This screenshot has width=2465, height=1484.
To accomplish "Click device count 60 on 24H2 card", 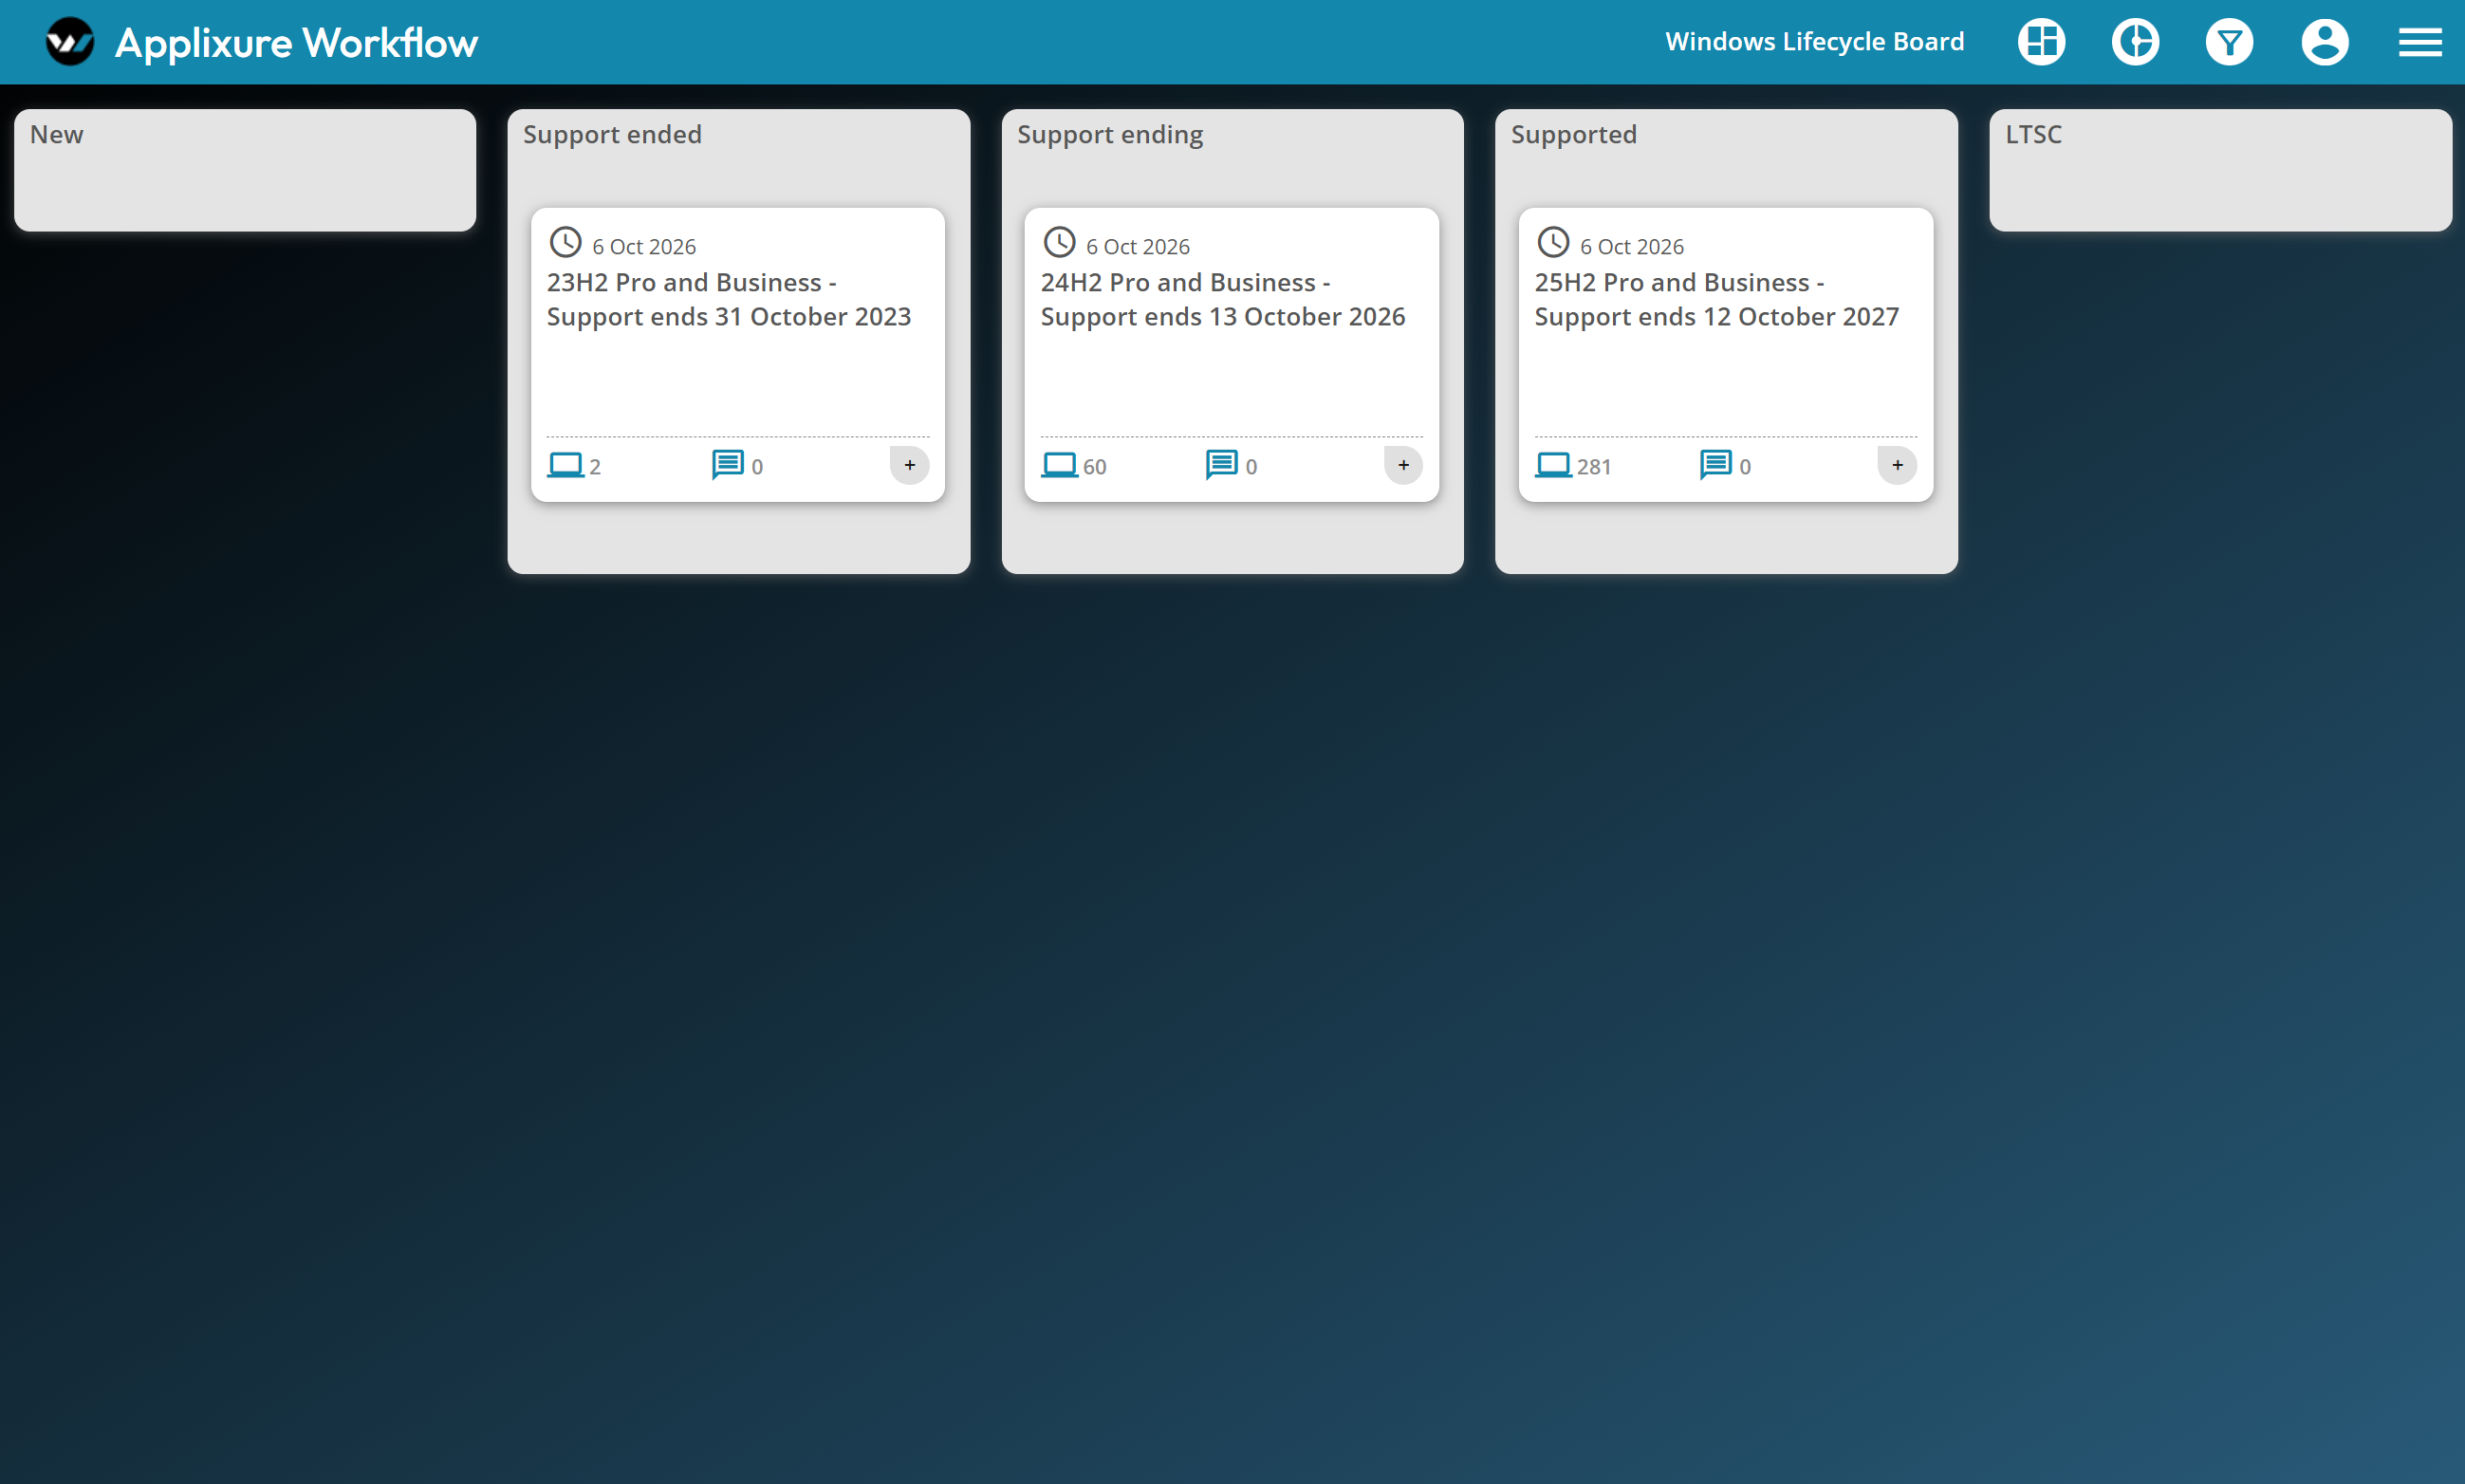I will (x=1095, y=467).
